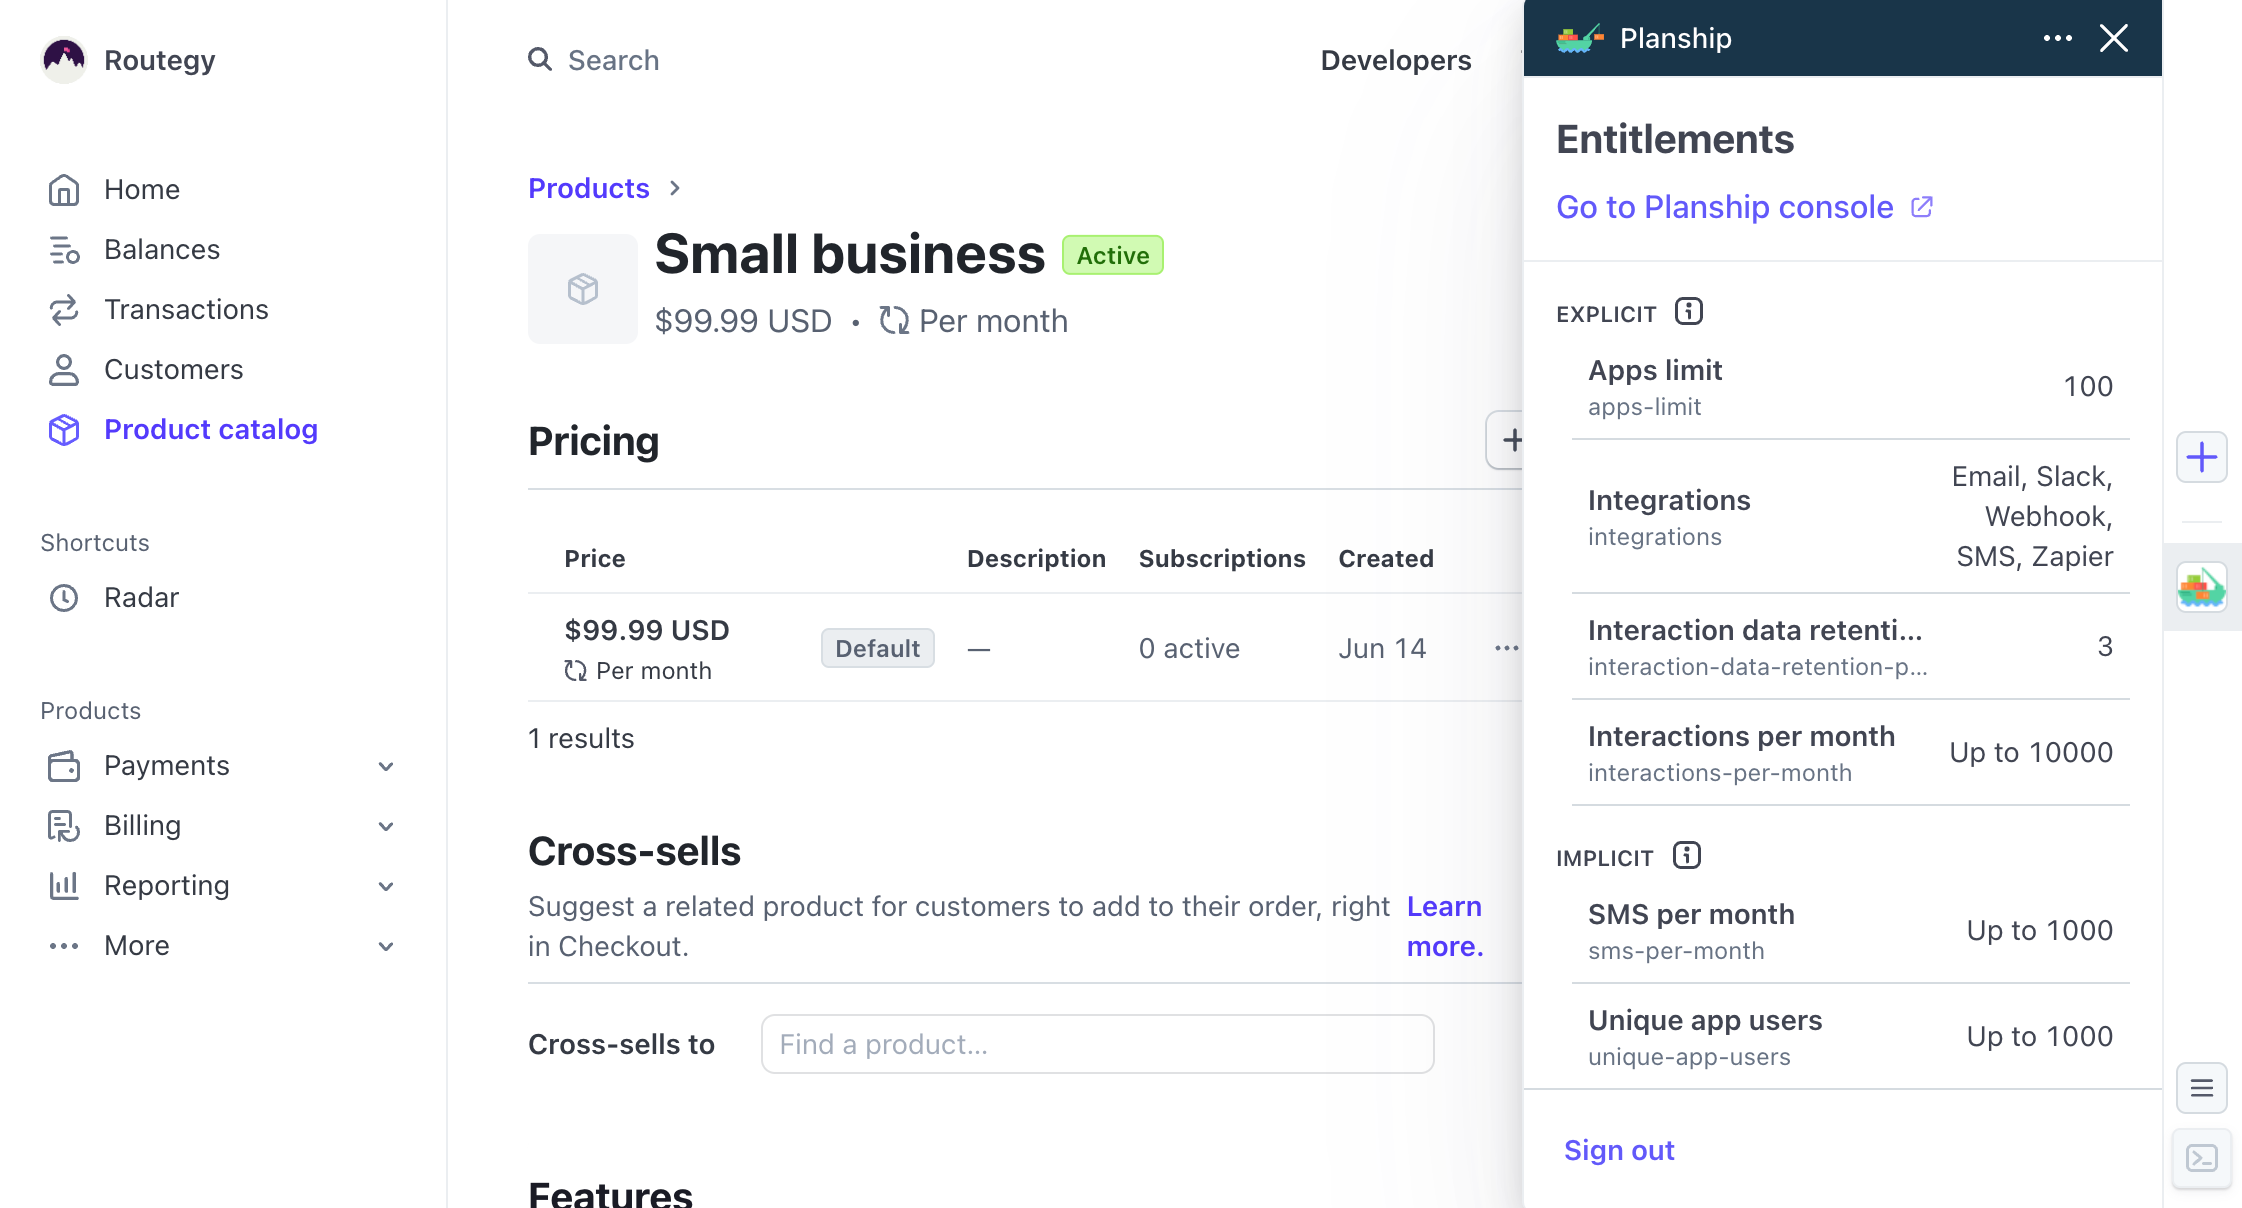Click the product image placeholder thumbnail

click(x=583, y=289)
